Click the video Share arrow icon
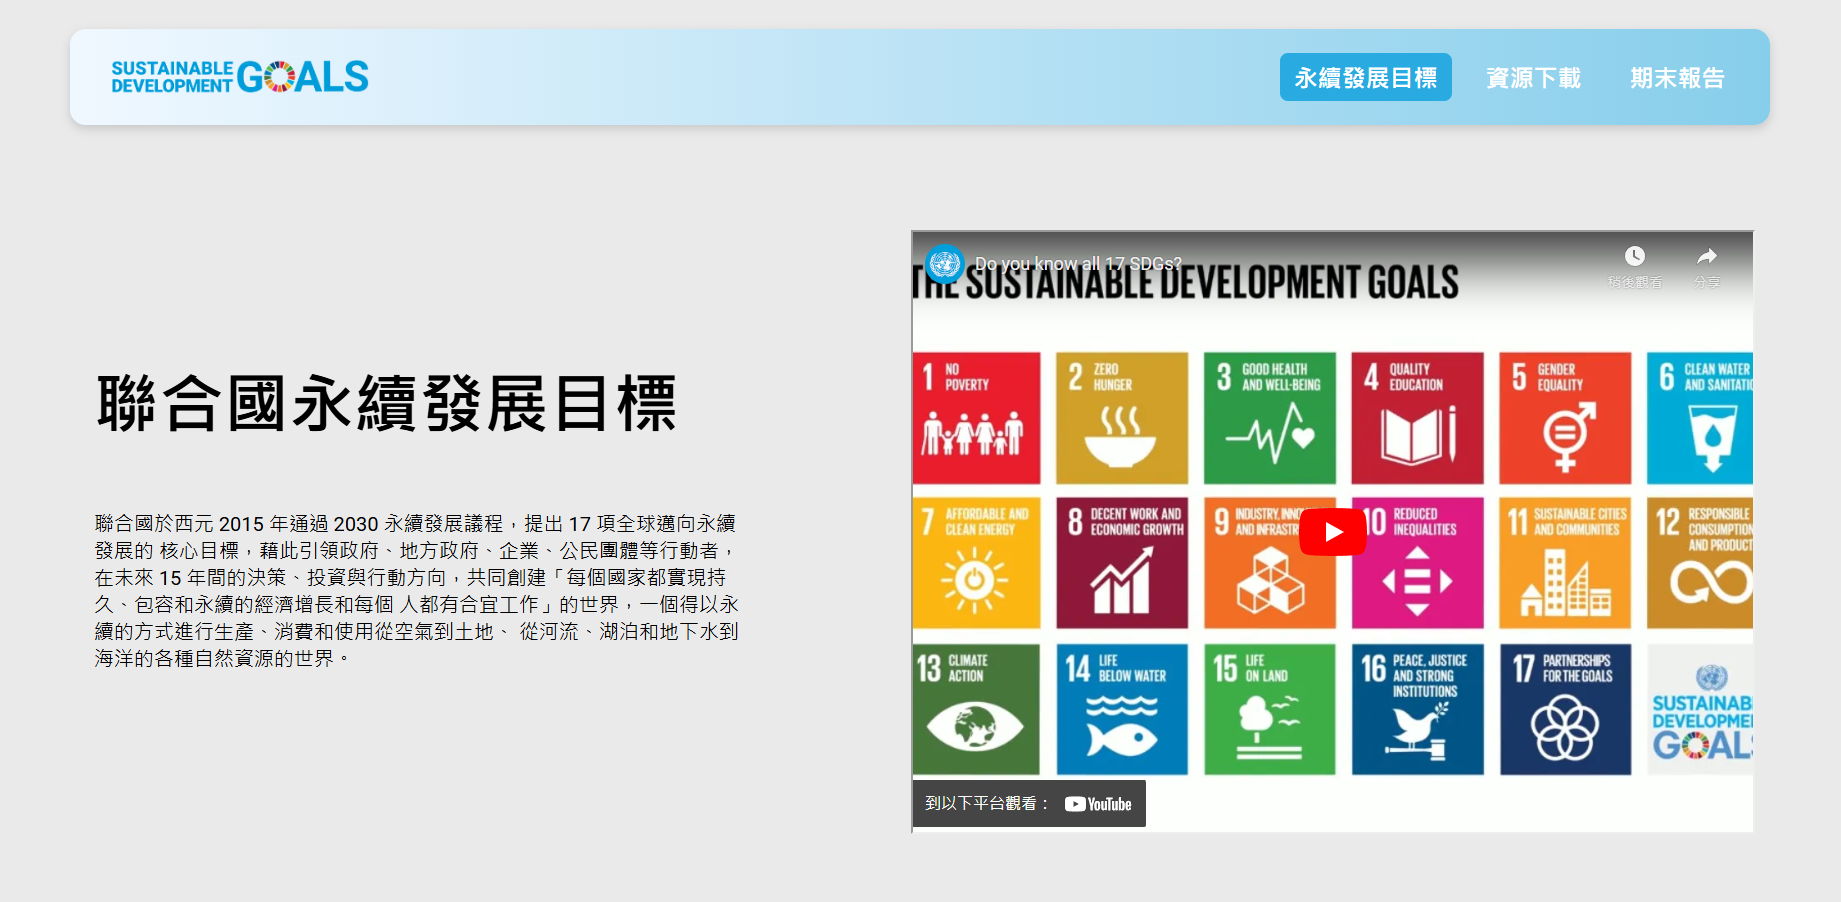Screen dimensions: 1841x902 [1707, 257]
